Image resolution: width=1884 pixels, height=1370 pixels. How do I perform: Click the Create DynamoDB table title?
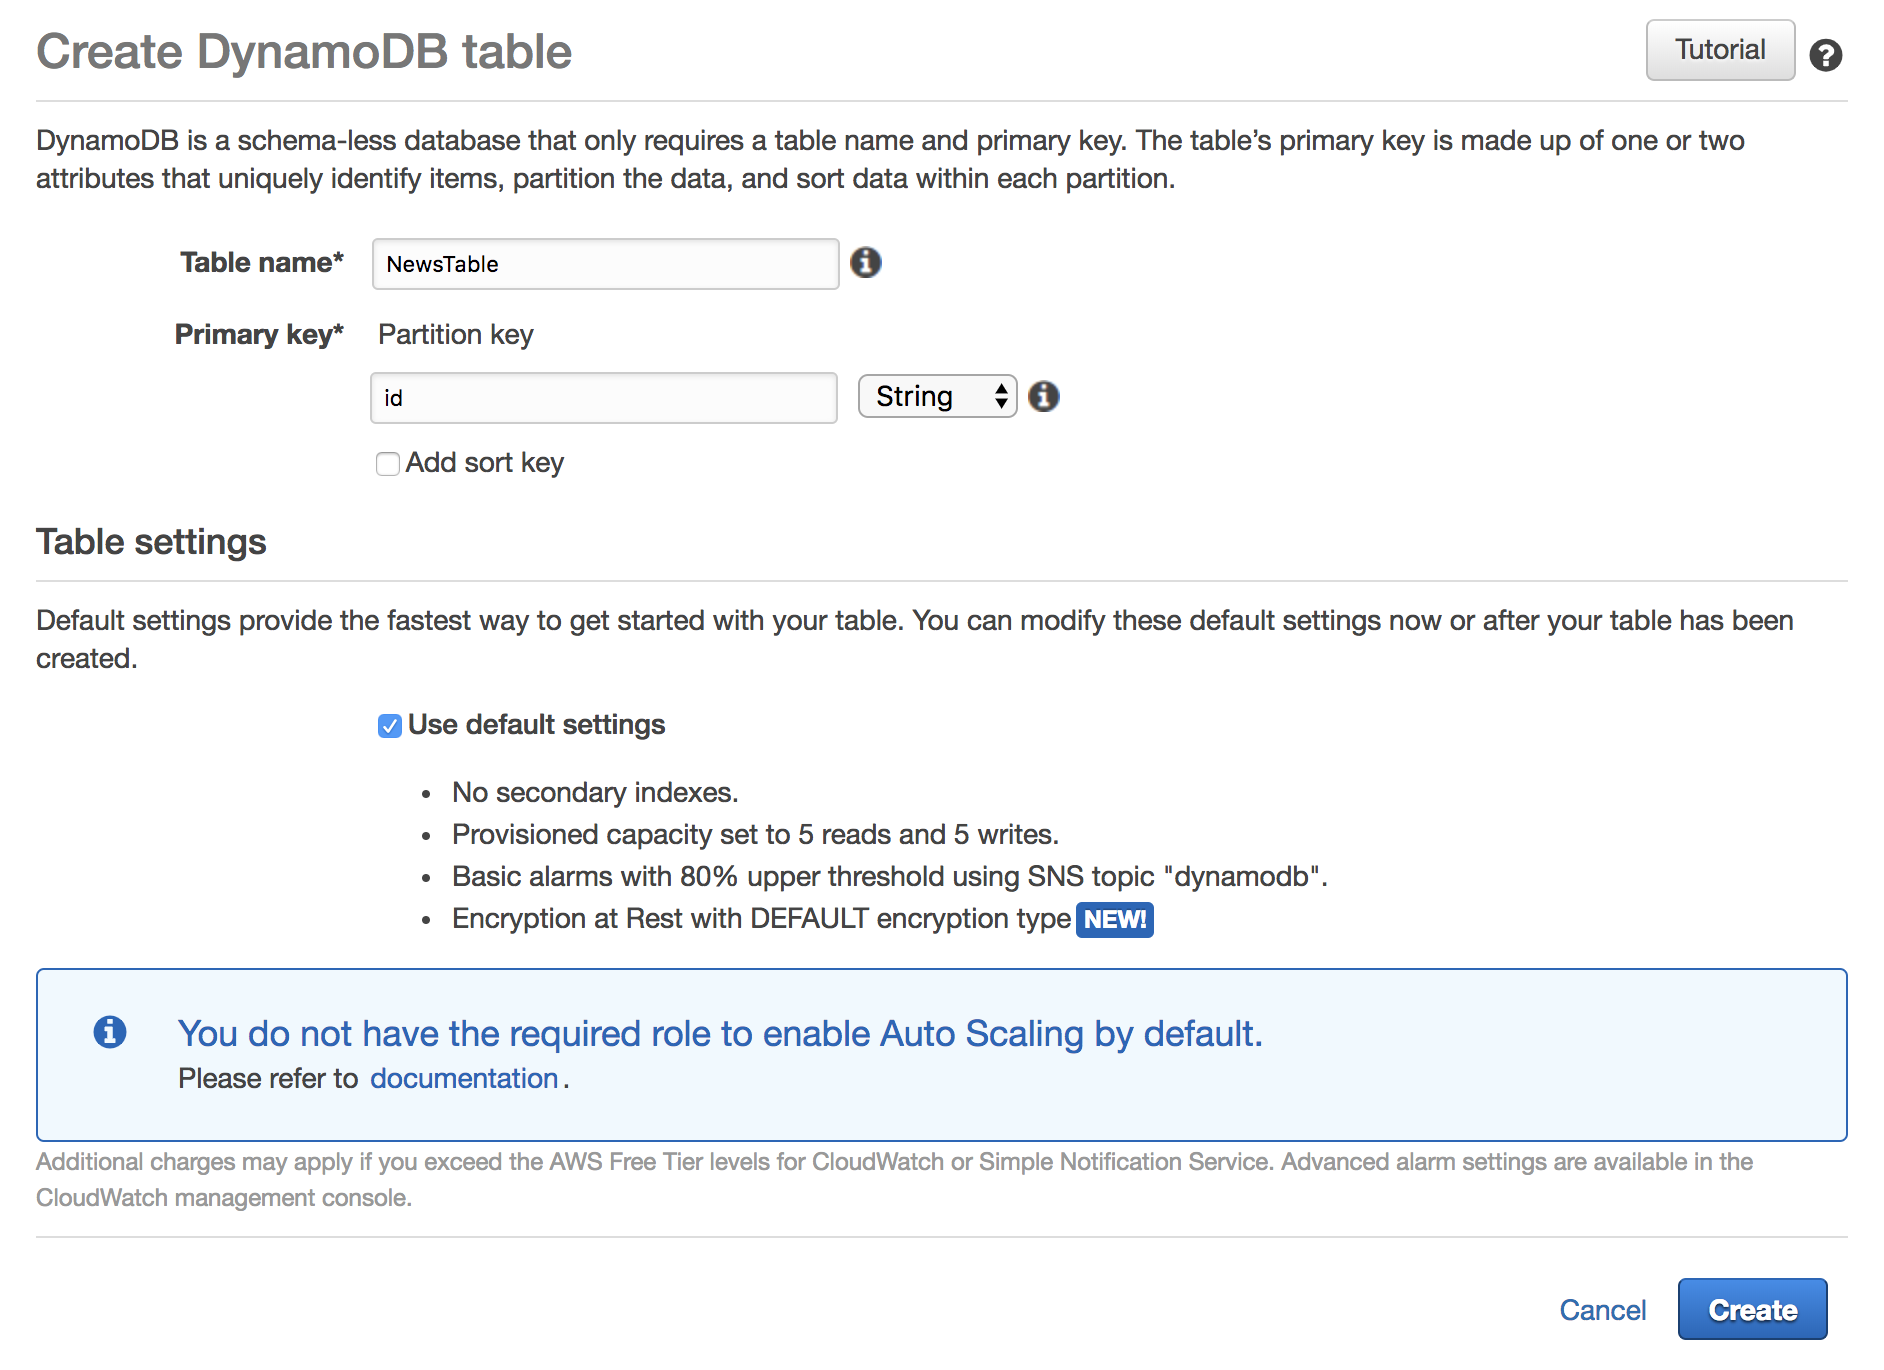(304, 52)
